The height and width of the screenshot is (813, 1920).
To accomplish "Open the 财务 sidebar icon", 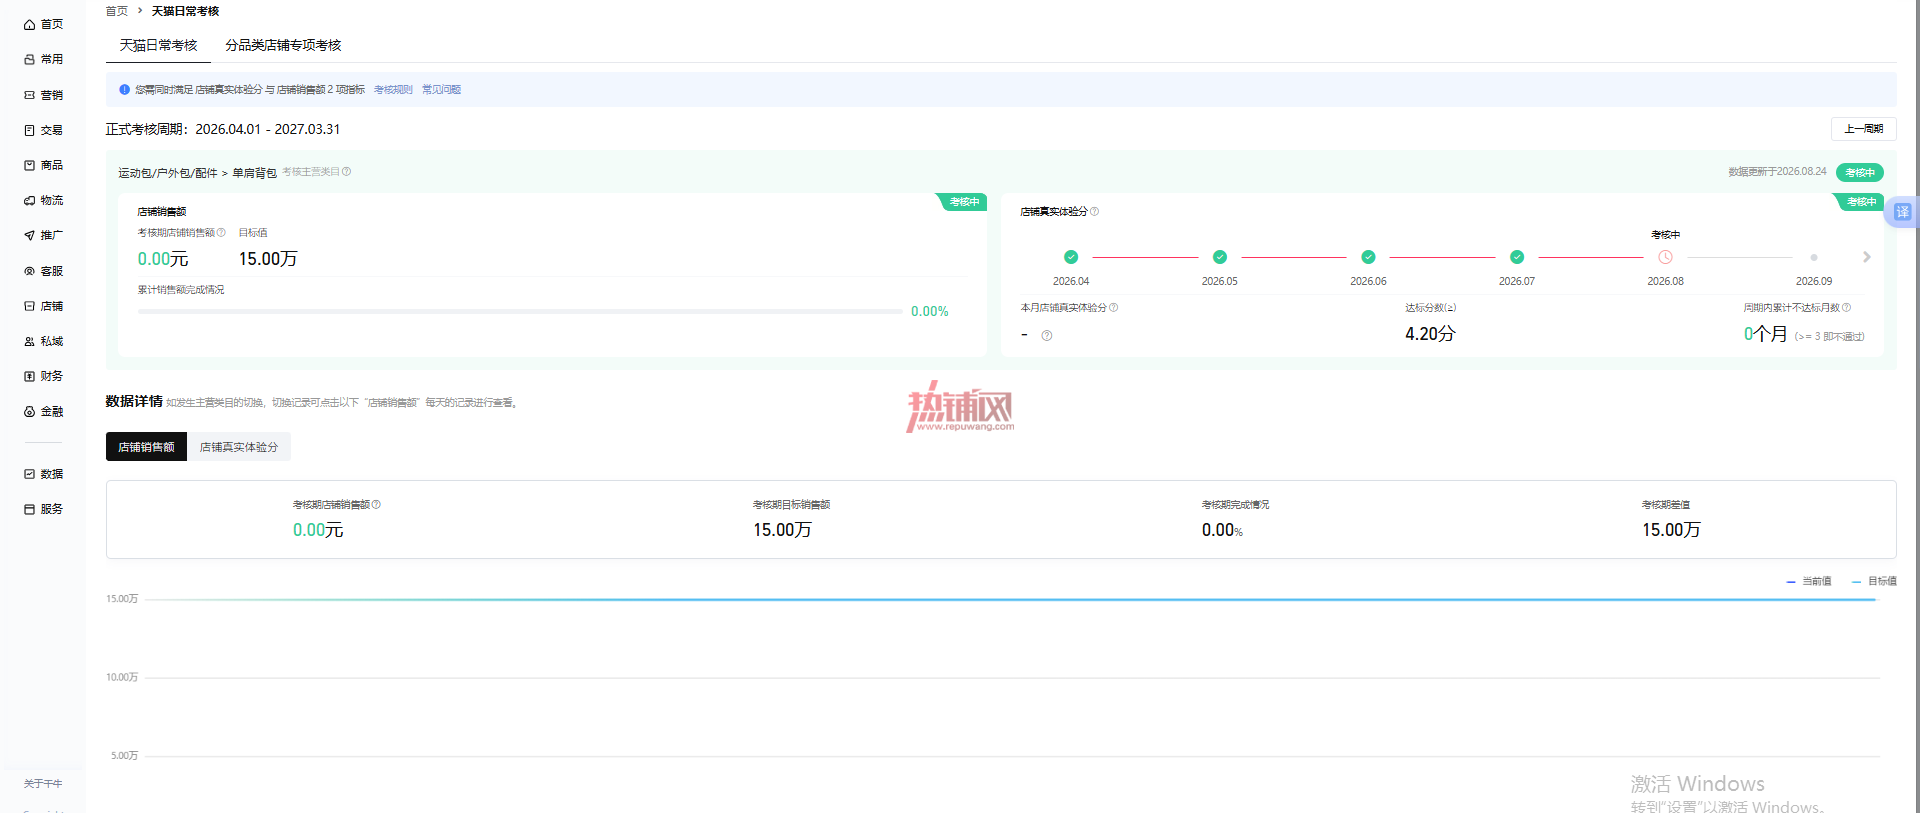I will point(30,376).
